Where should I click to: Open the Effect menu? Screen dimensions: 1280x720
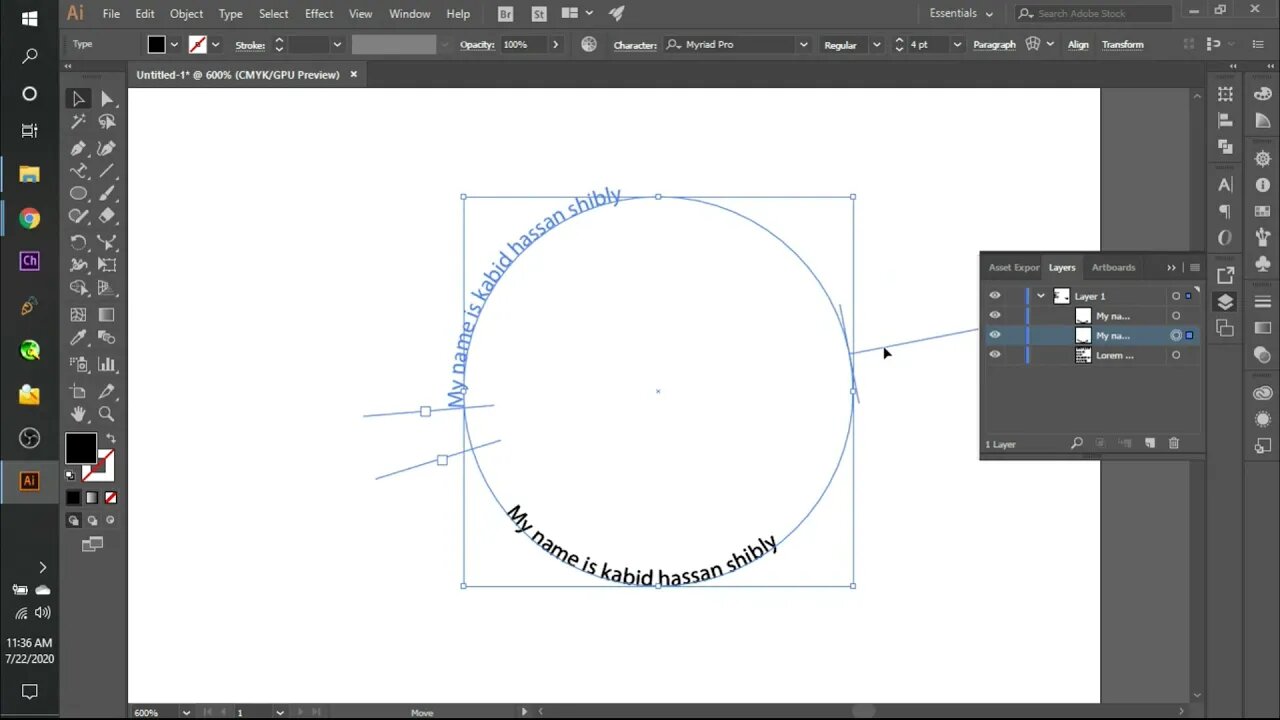tap(319, 14)
